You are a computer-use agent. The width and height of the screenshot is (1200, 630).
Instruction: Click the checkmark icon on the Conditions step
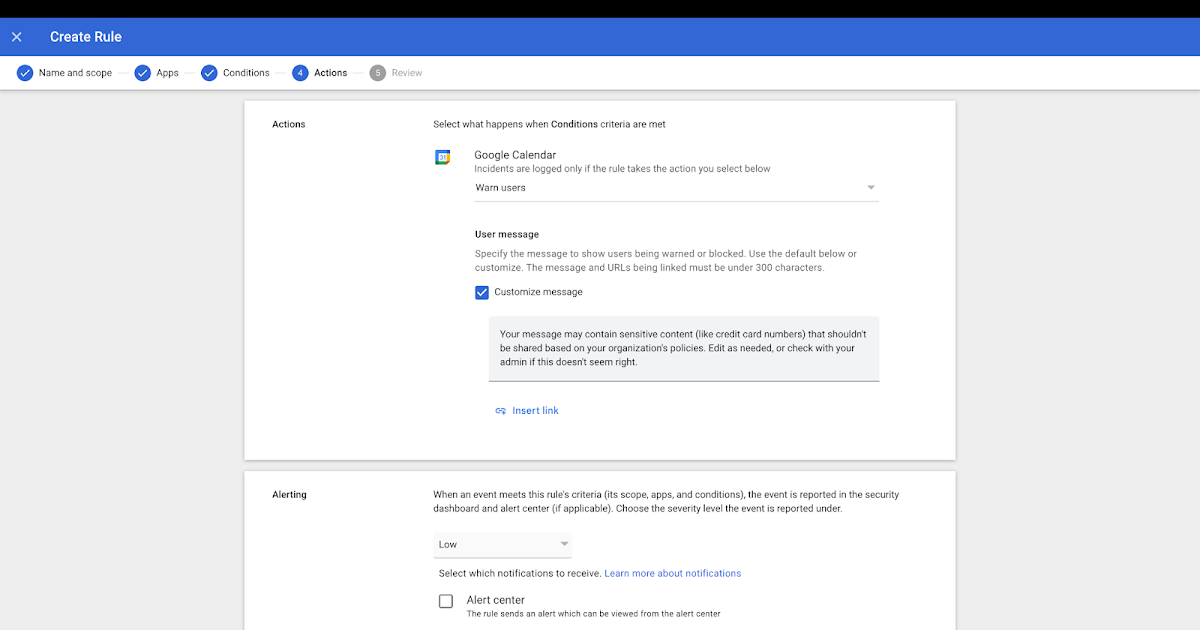[x=209, y=72]
